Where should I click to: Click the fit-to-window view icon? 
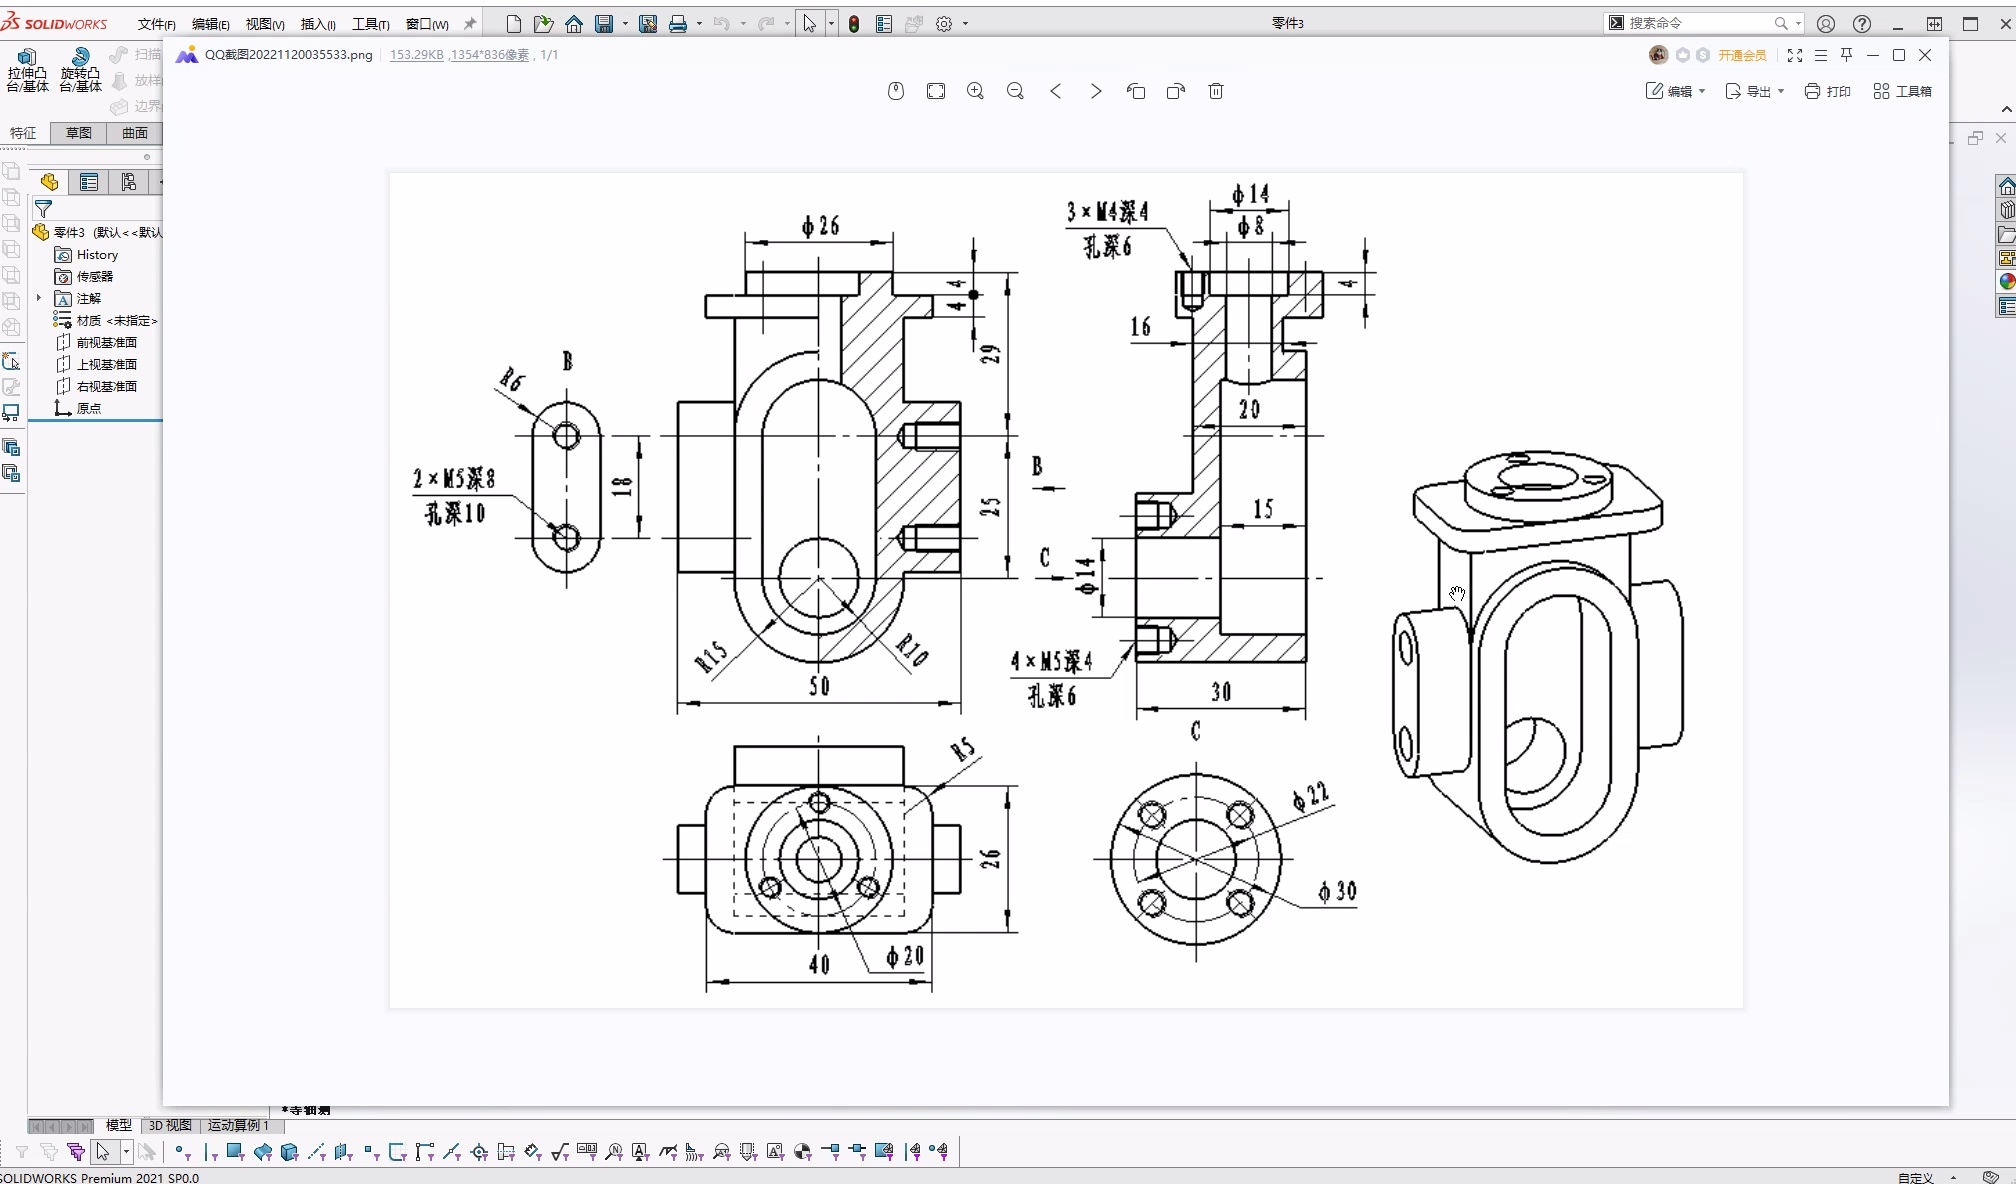(936, 91)
